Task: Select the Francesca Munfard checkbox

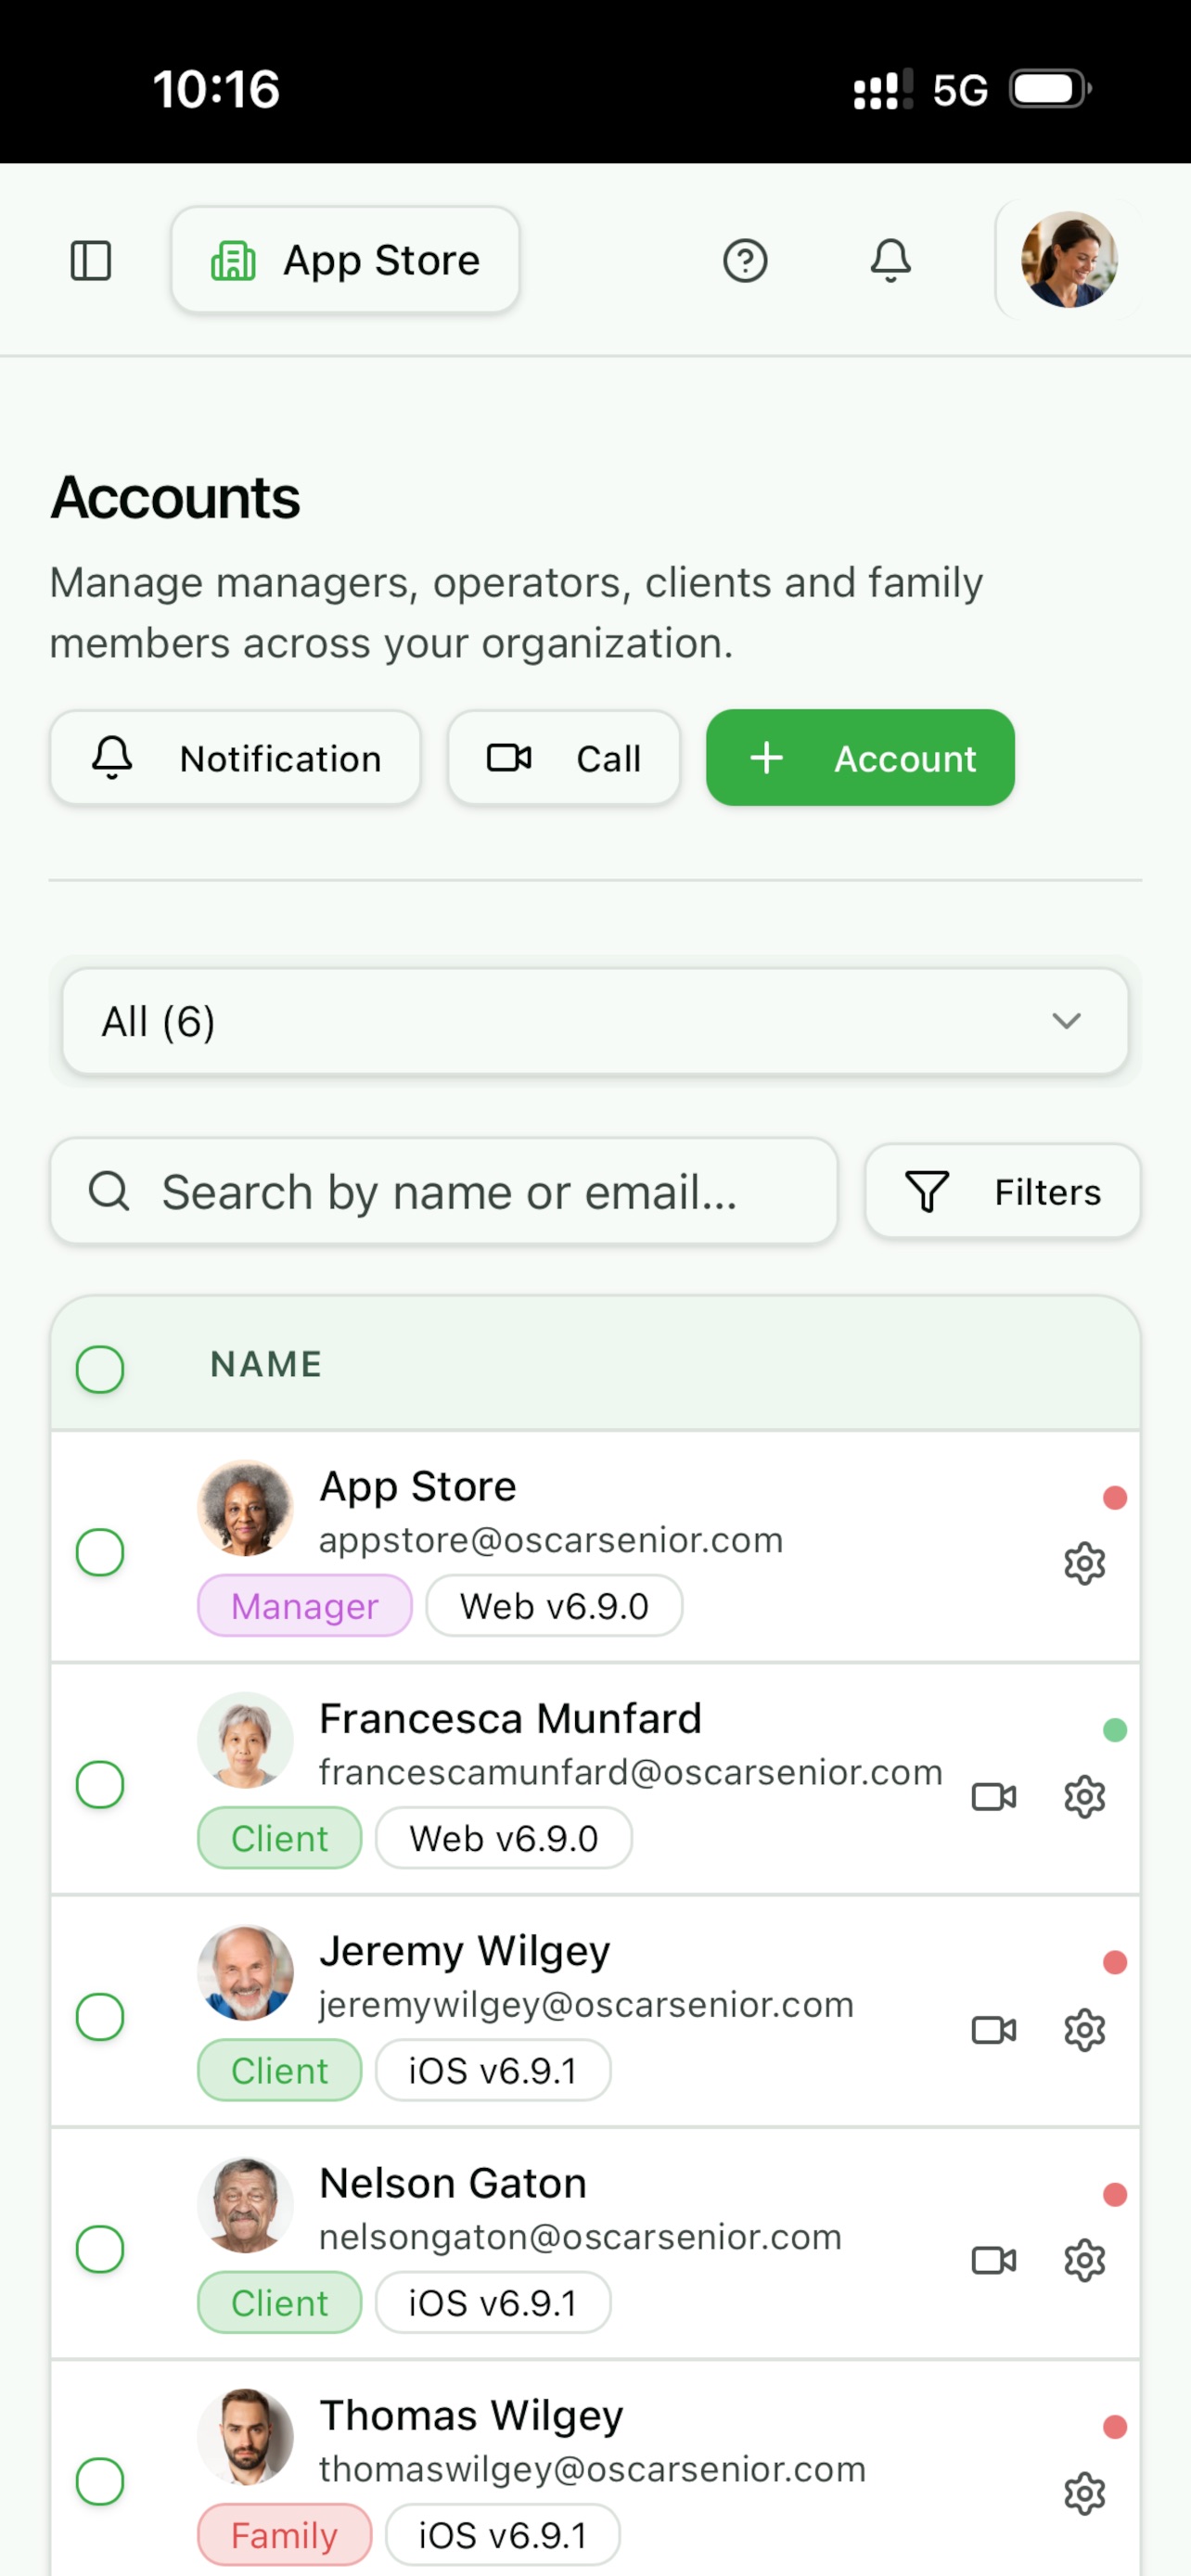Action: (100, 1785)
